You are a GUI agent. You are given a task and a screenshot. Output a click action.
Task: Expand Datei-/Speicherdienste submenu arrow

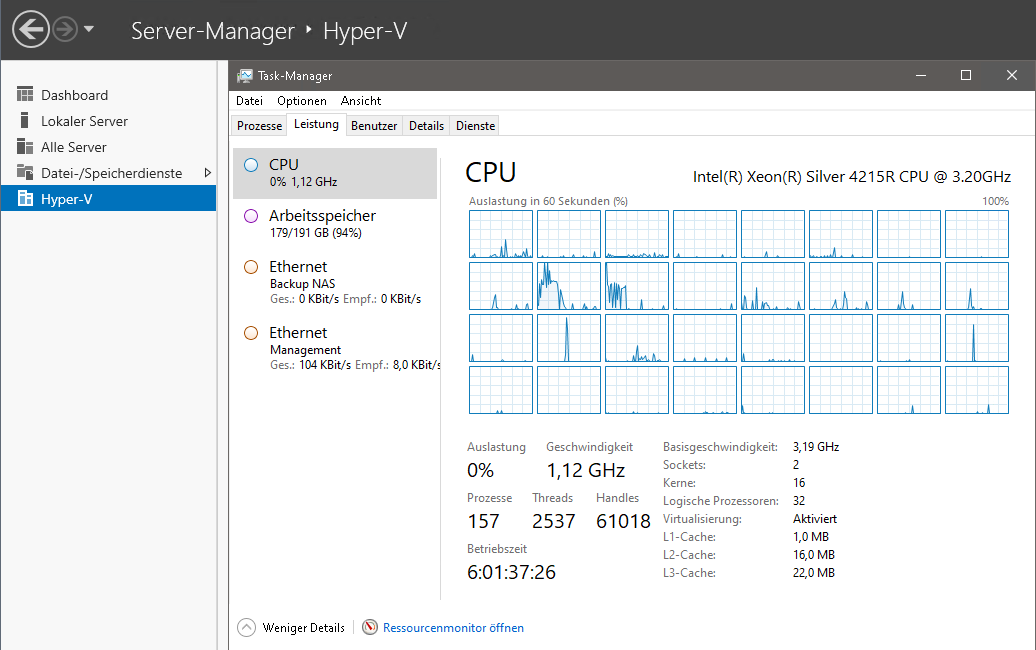click(x=207, y=172)
